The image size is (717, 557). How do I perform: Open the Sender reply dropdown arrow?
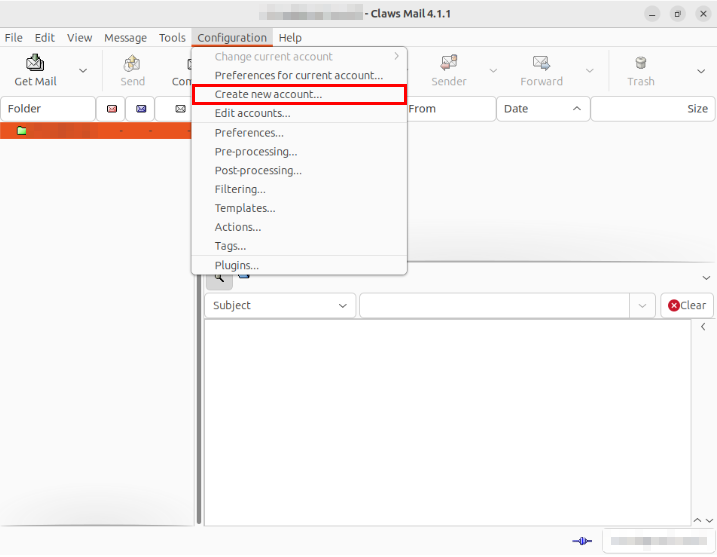493,70
